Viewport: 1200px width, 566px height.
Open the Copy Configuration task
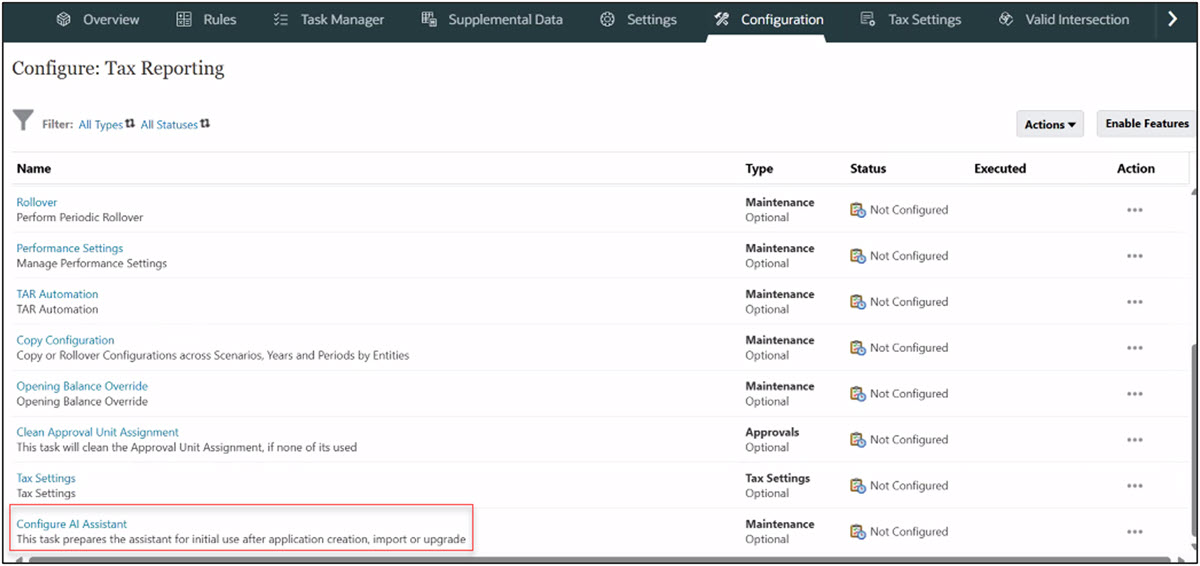pyautogui.click(x=65, y=340)
